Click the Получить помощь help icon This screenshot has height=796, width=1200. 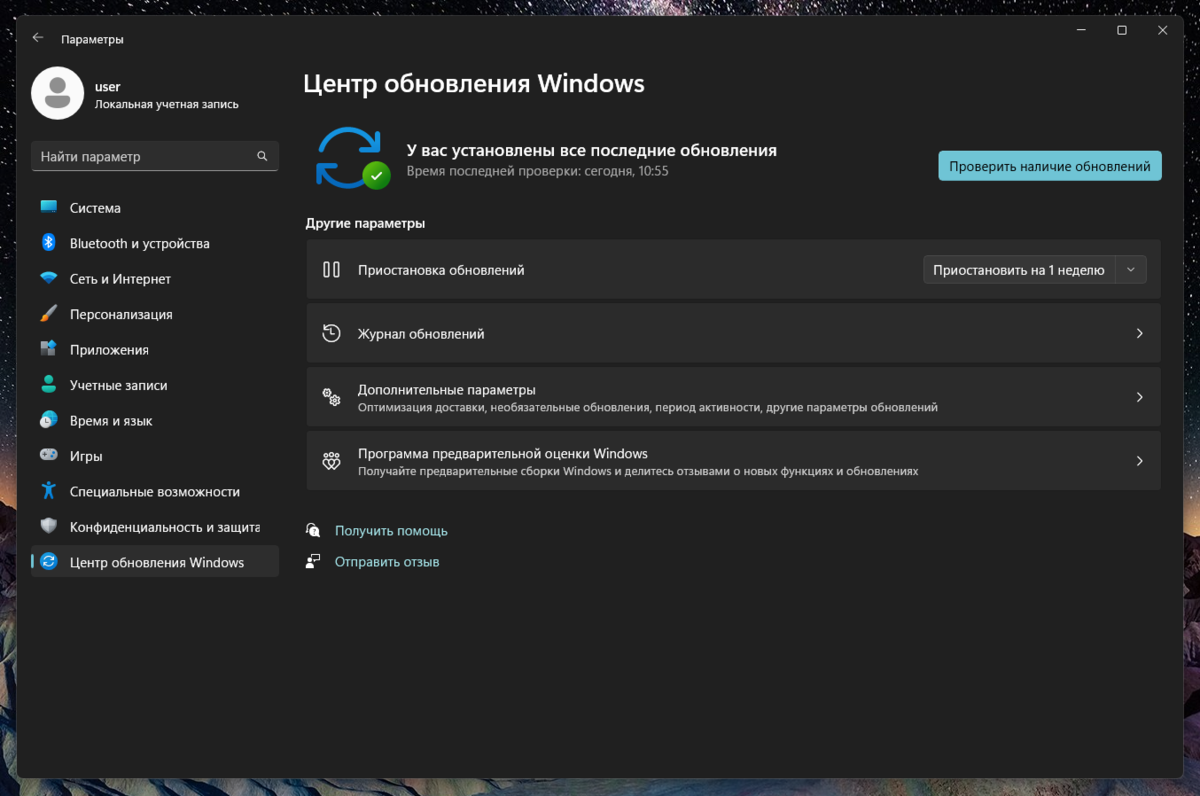pos(314,531)
